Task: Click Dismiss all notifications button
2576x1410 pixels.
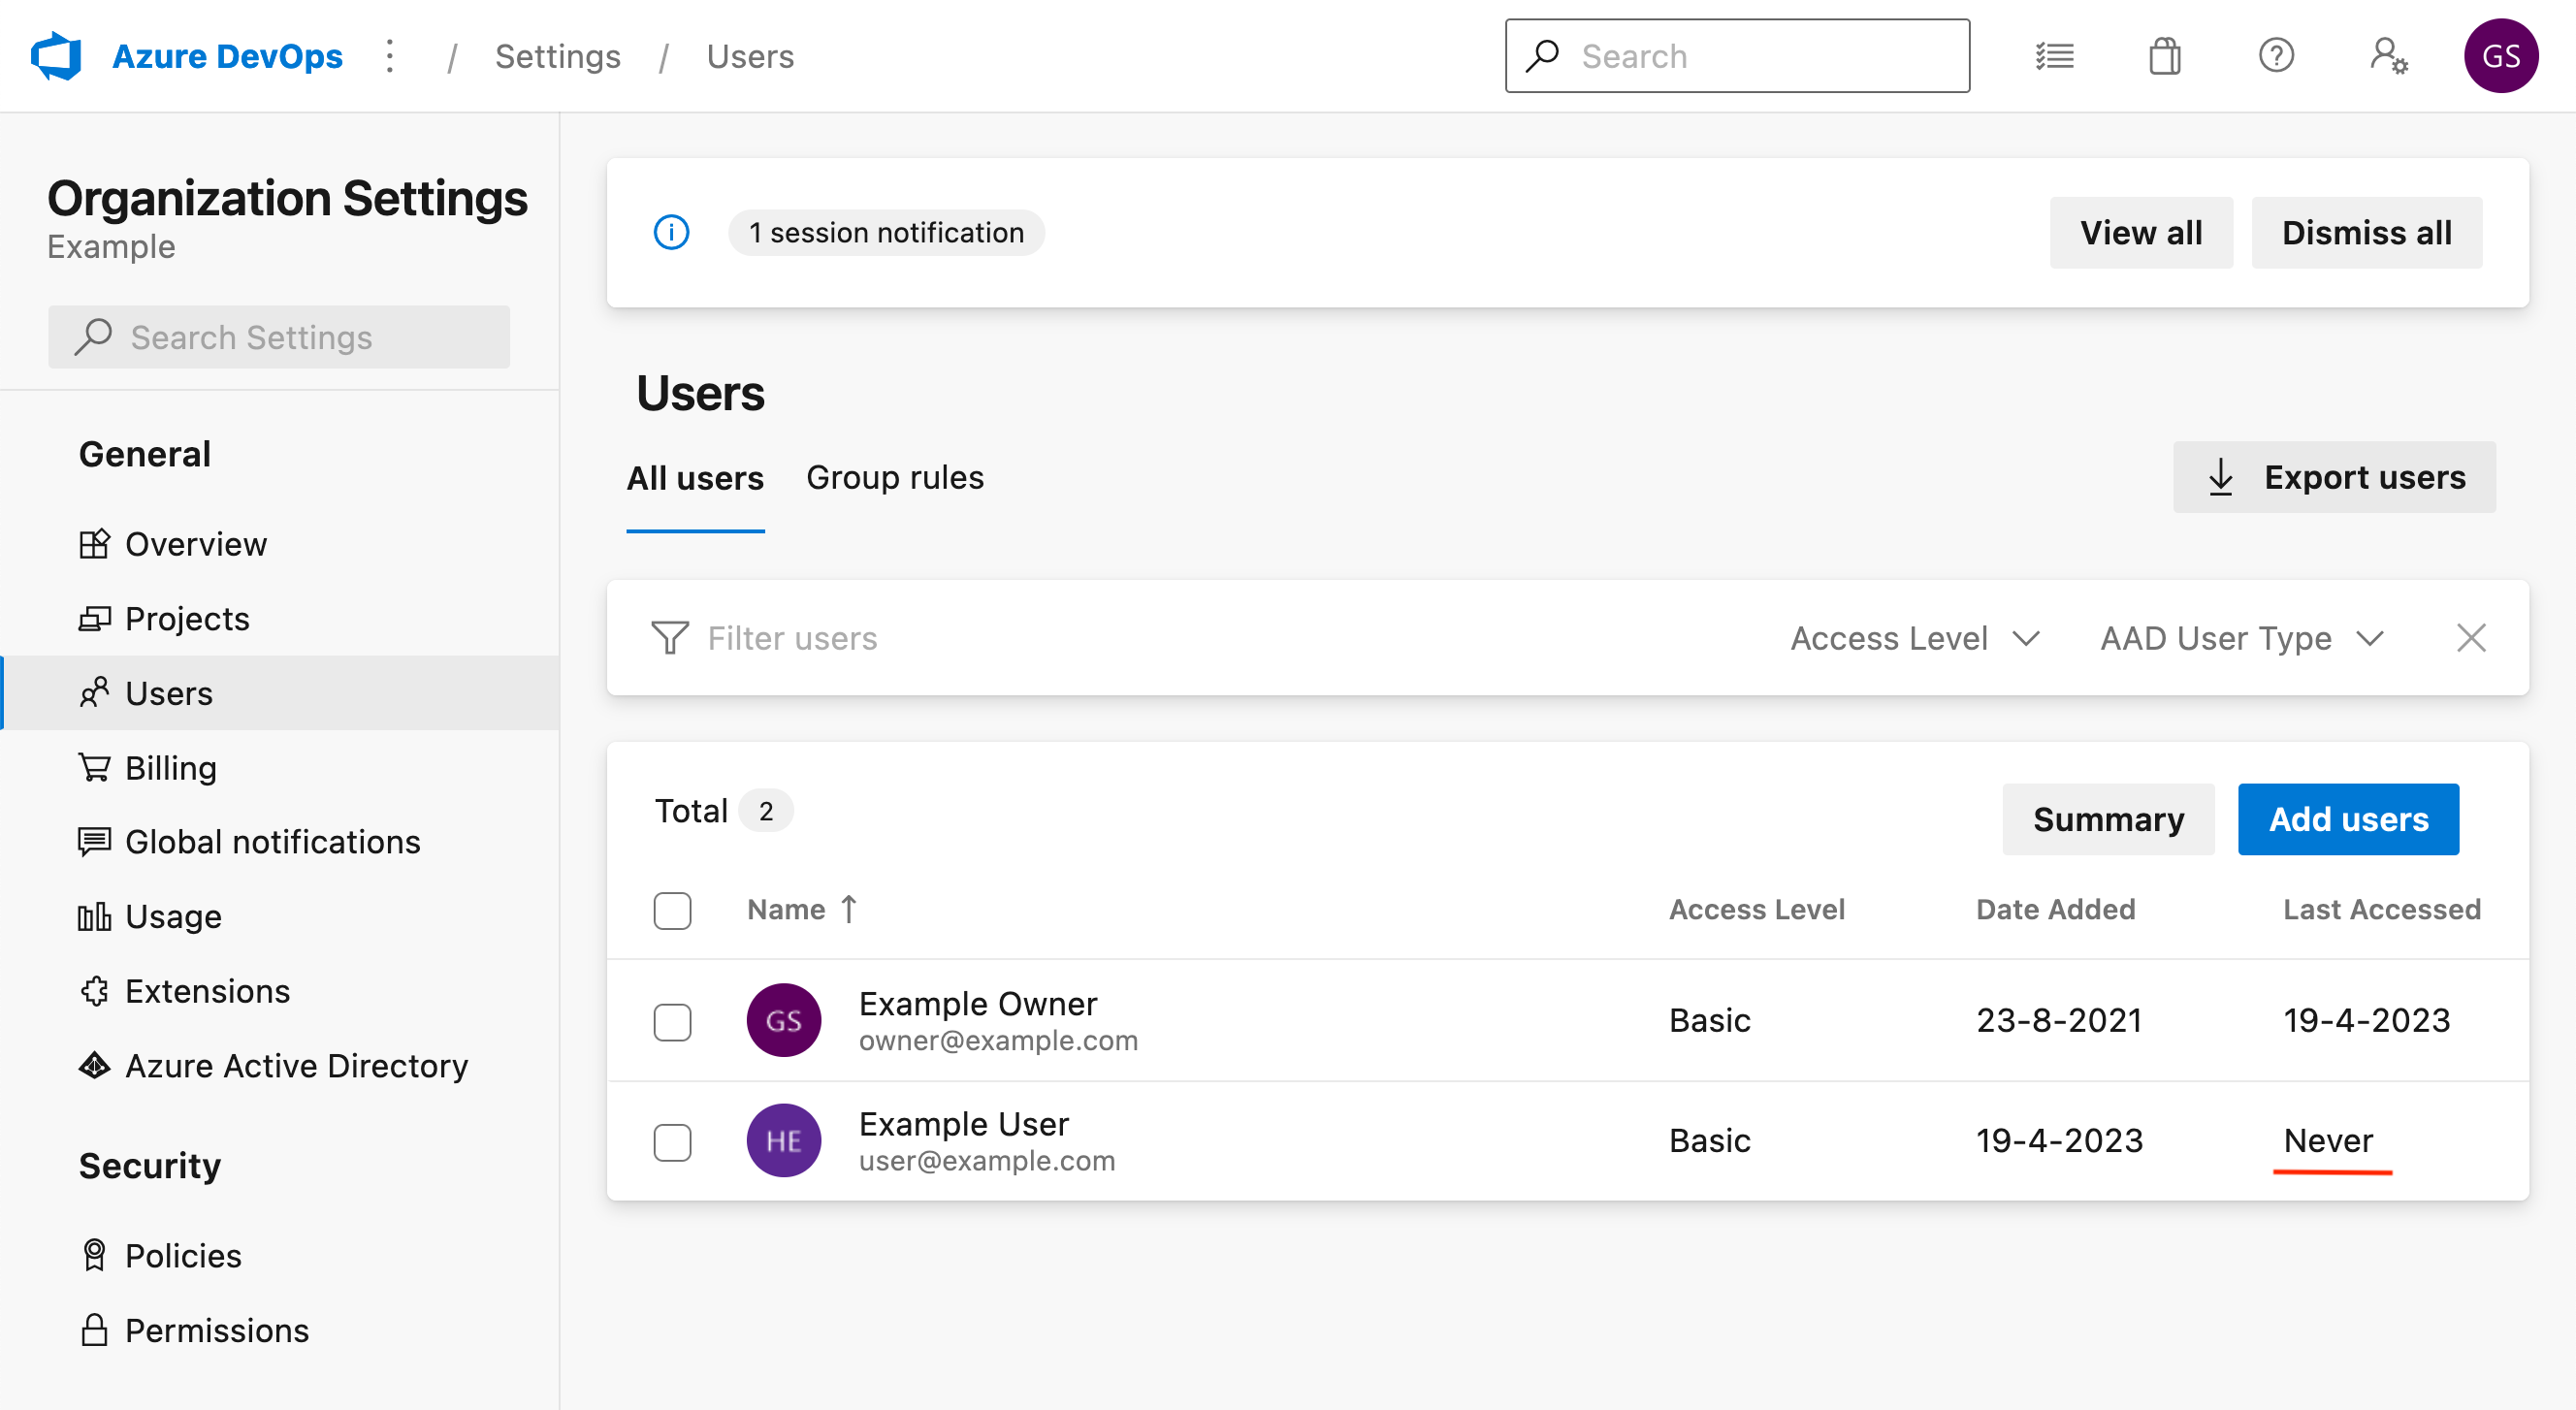Action: click(2366, 232)
